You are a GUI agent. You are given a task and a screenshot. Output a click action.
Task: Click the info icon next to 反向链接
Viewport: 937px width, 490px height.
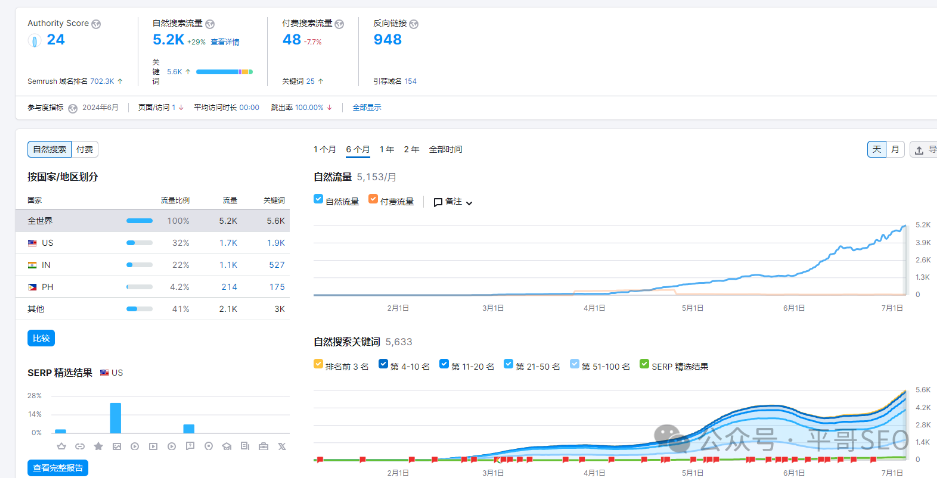click(x=414, y=23)
